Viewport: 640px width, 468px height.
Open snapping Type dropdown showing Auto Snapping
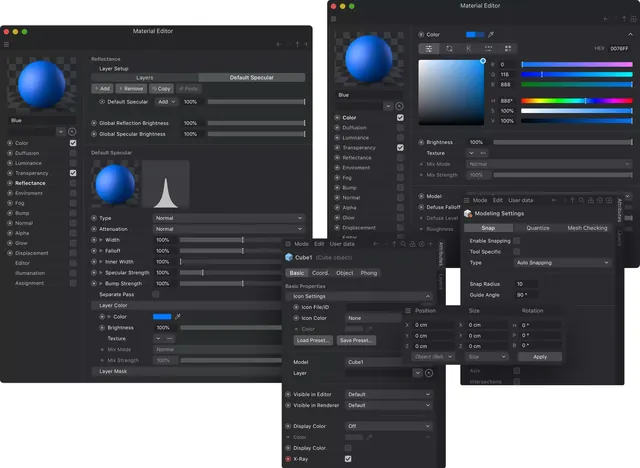pos(562,263)
